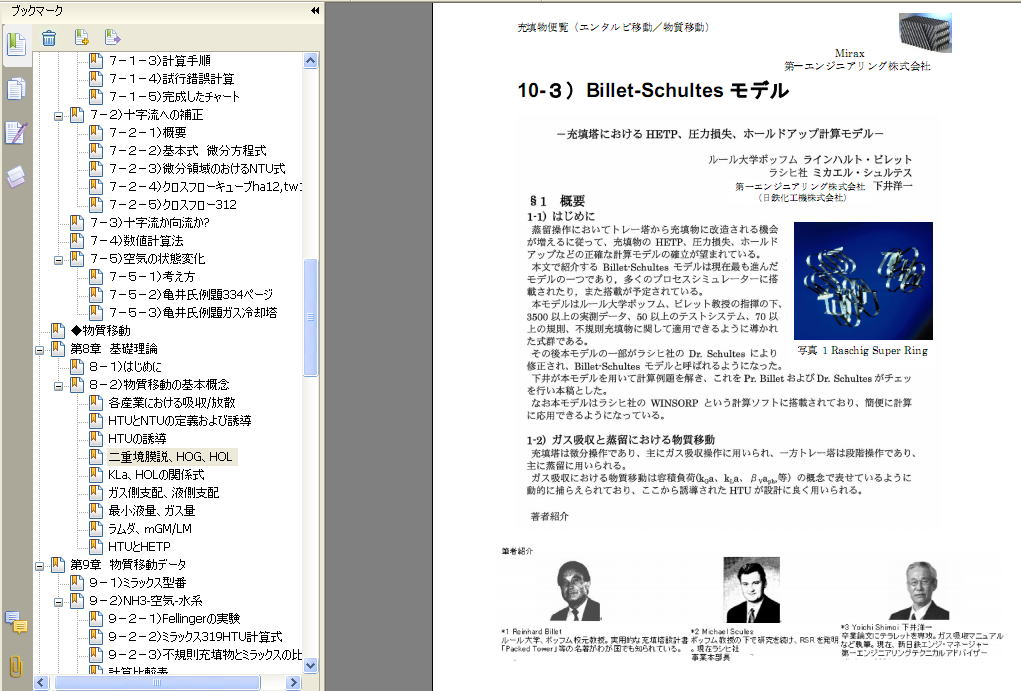Open bookmark 7-1-4)試行錯誤計算
1021x691 pixels.
point(171,79)
